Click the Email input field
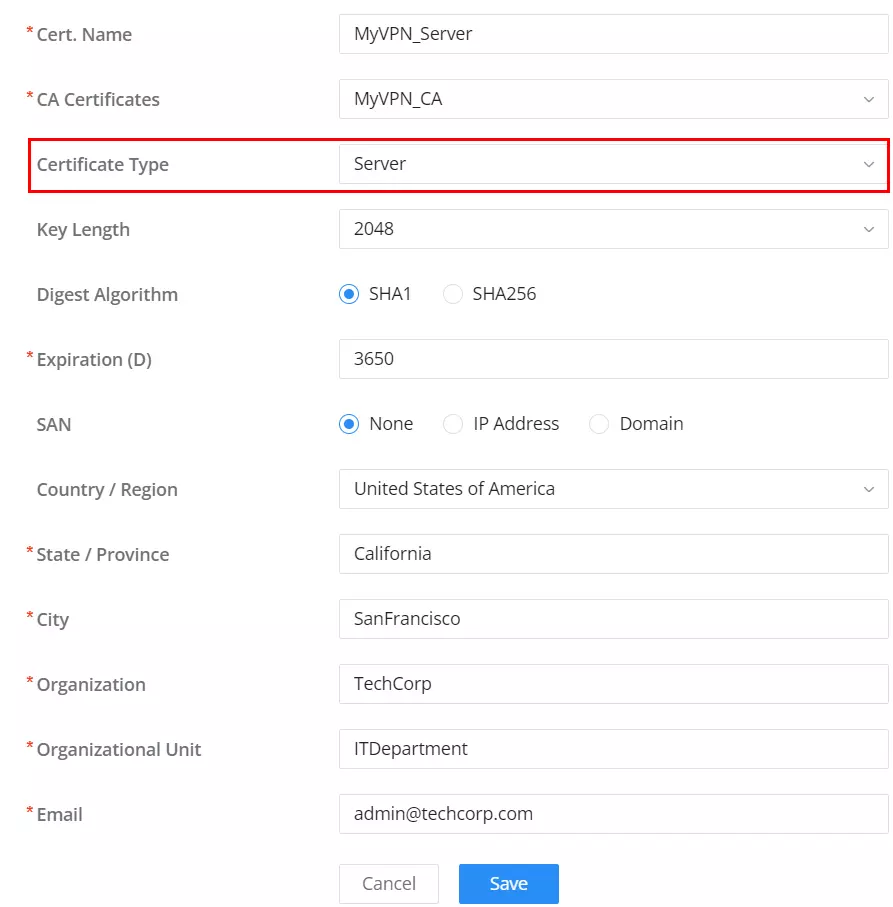 (x=613, y=814)
